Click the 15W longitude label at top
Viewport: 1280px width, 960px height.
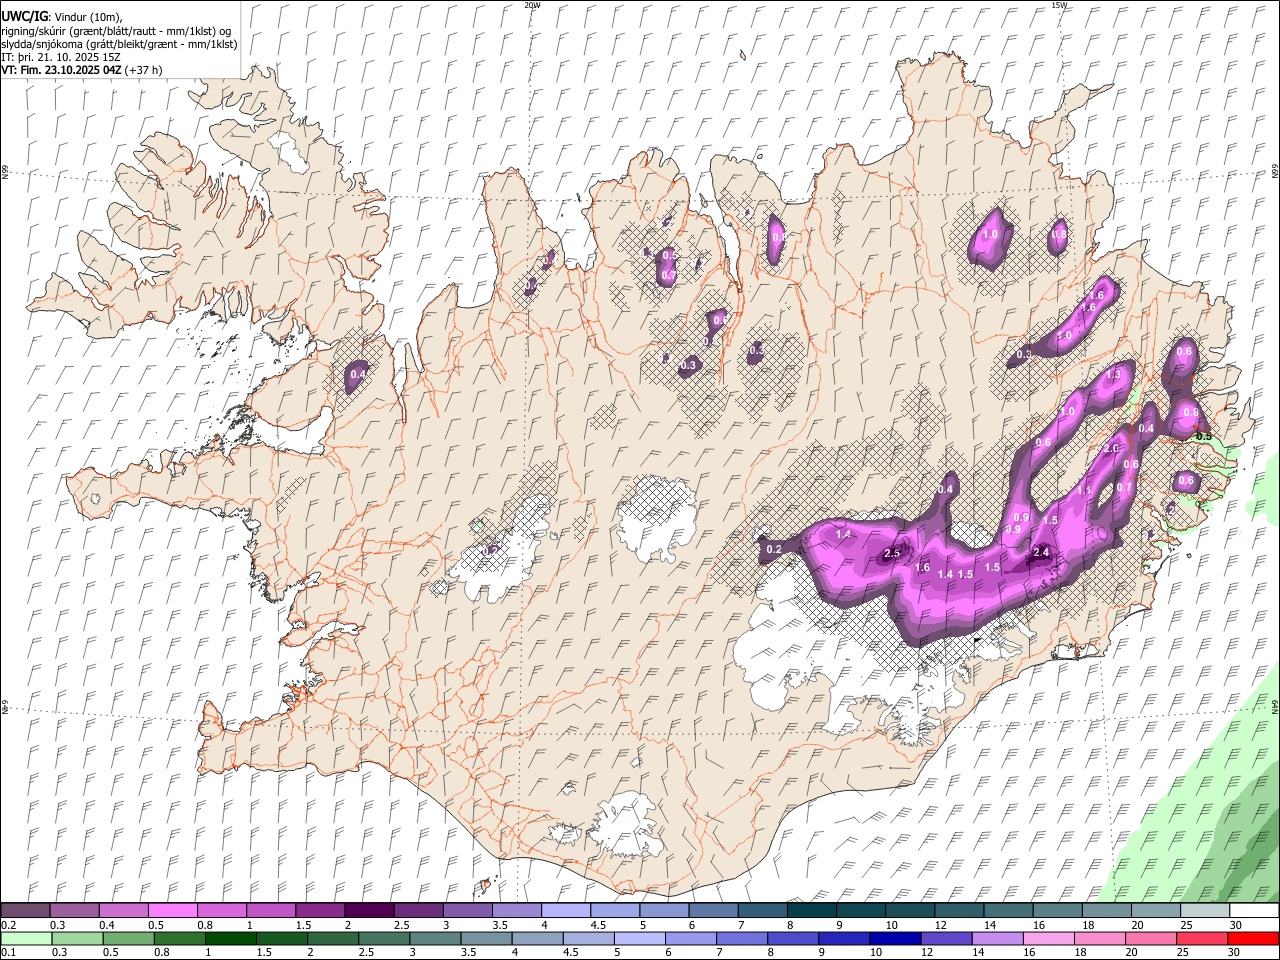1059,5
